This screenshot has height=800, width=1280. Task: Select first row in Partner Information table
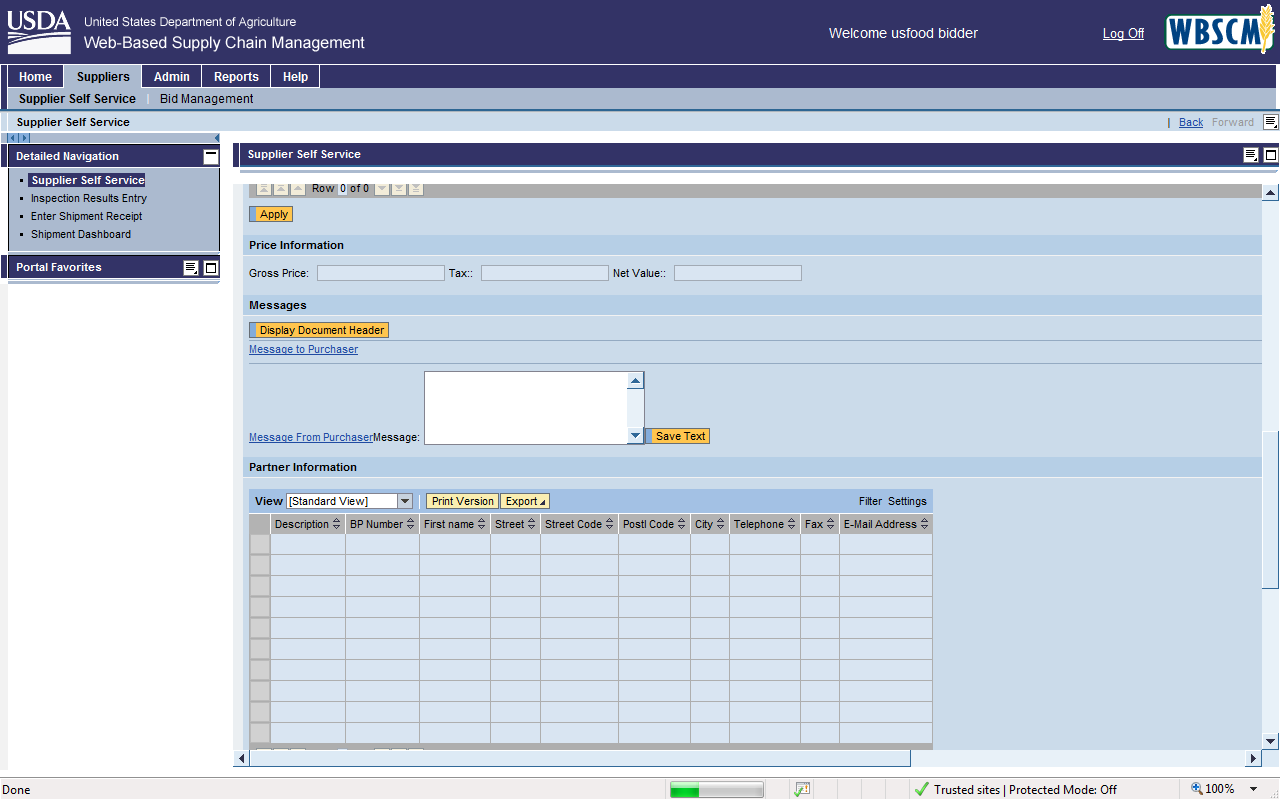coord(259,544)
